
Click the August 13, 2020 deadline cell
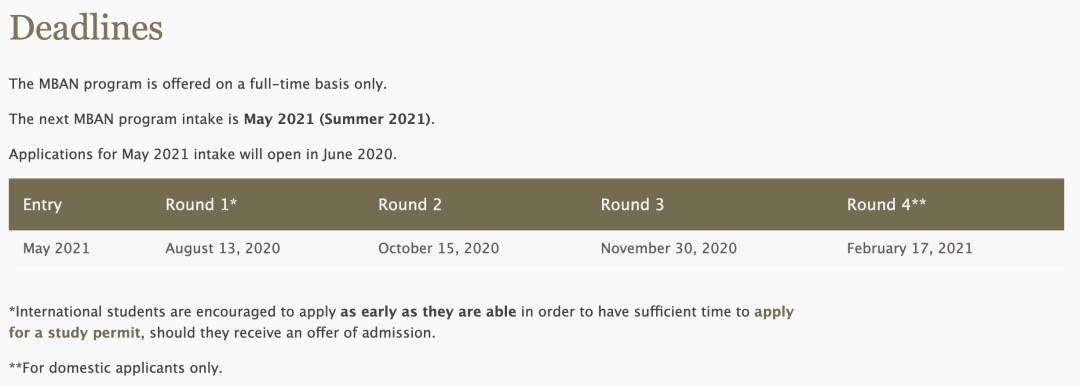point(222,248)
